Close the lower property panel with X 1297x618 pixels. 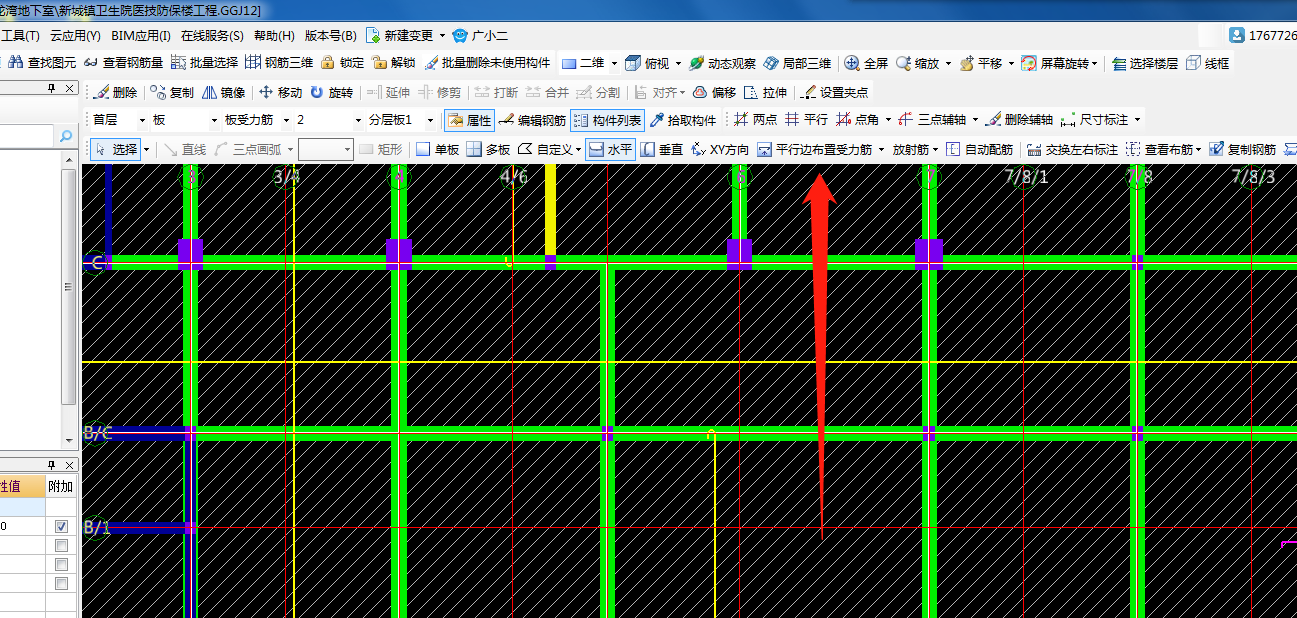pos(69,465)
